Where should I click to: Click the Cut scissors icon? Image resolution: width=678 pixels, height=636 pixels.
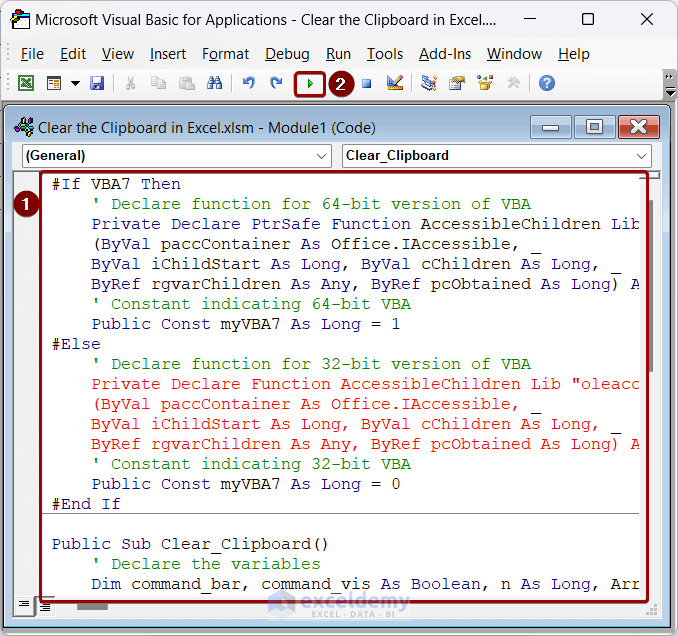(x=130, y=83)
